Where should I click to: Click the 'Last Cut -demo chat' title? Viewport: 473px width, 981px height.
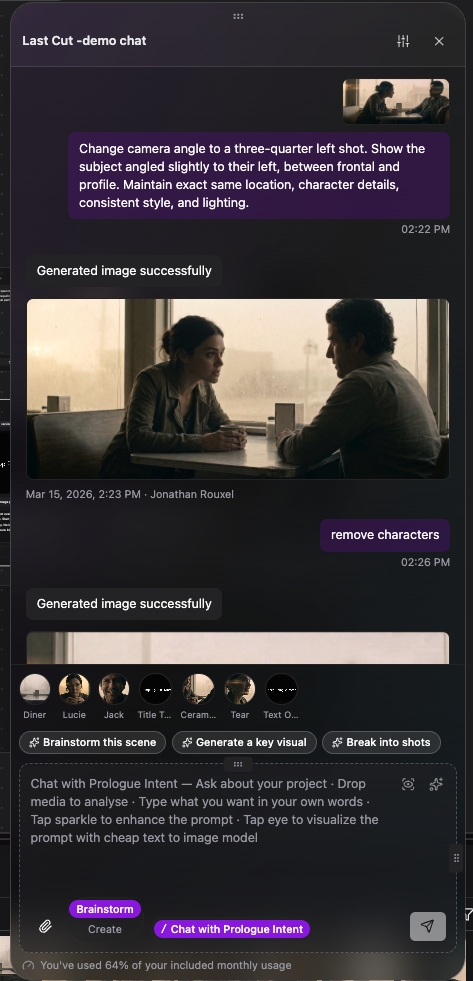coord(84,41)
